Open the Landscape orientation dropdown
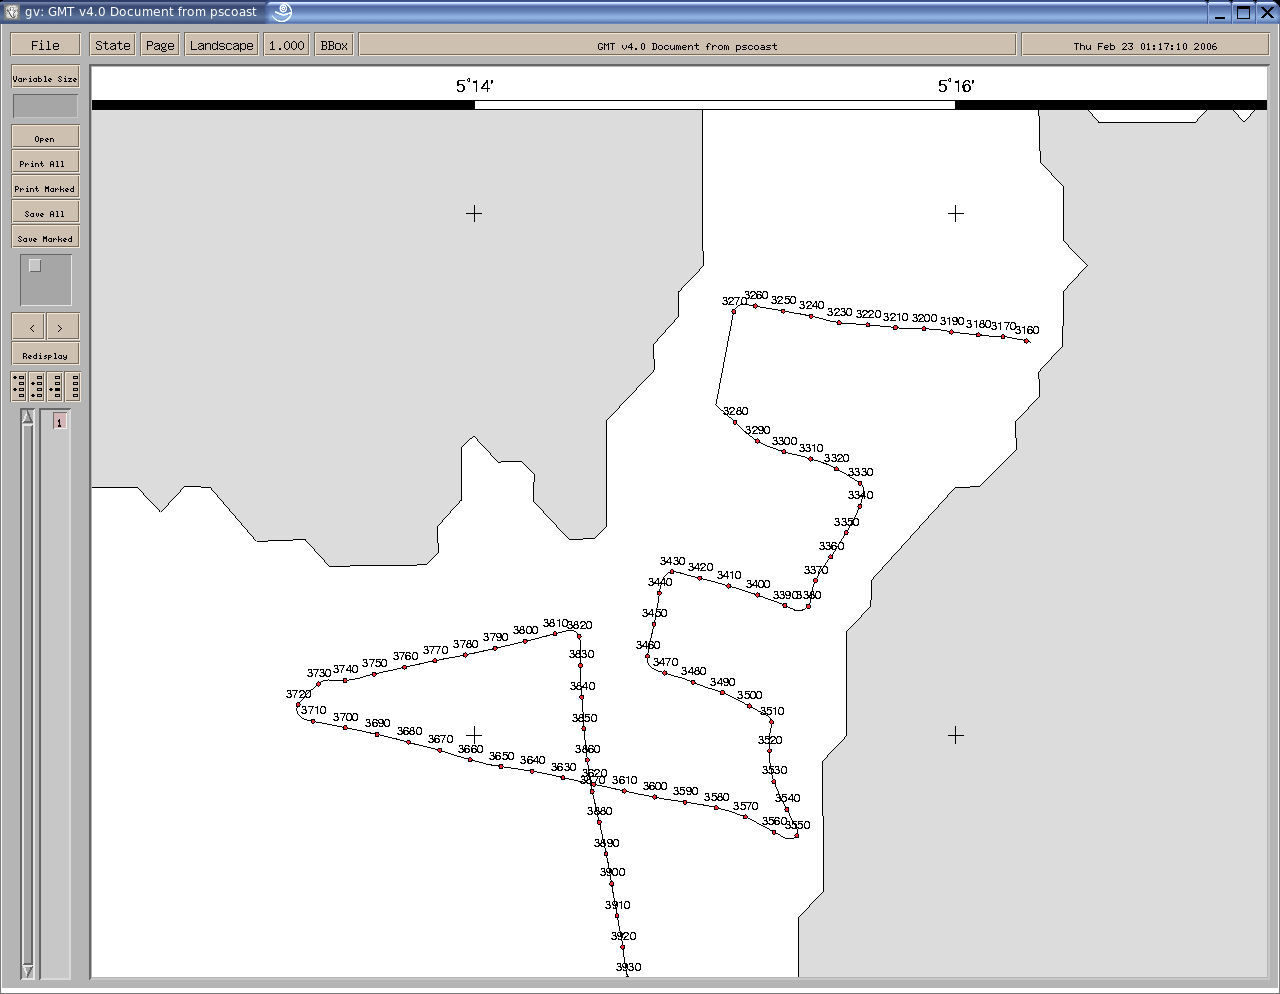 coord(221,45)
